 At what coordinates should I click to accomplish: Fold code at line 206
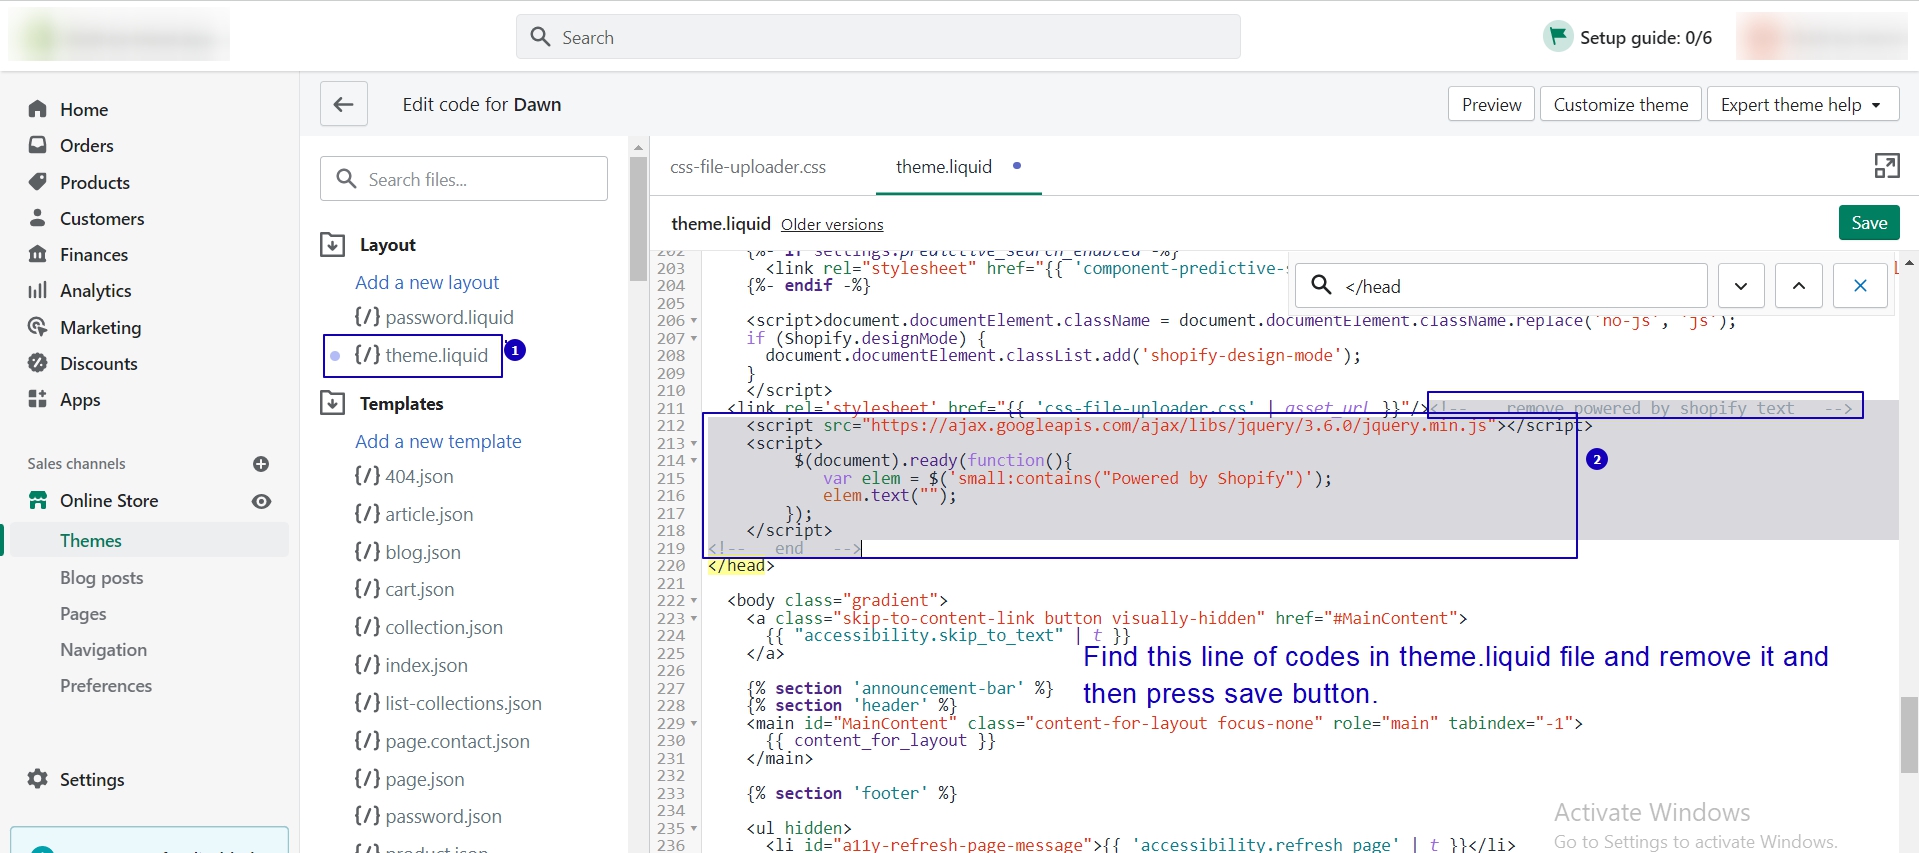pos(694,321)
